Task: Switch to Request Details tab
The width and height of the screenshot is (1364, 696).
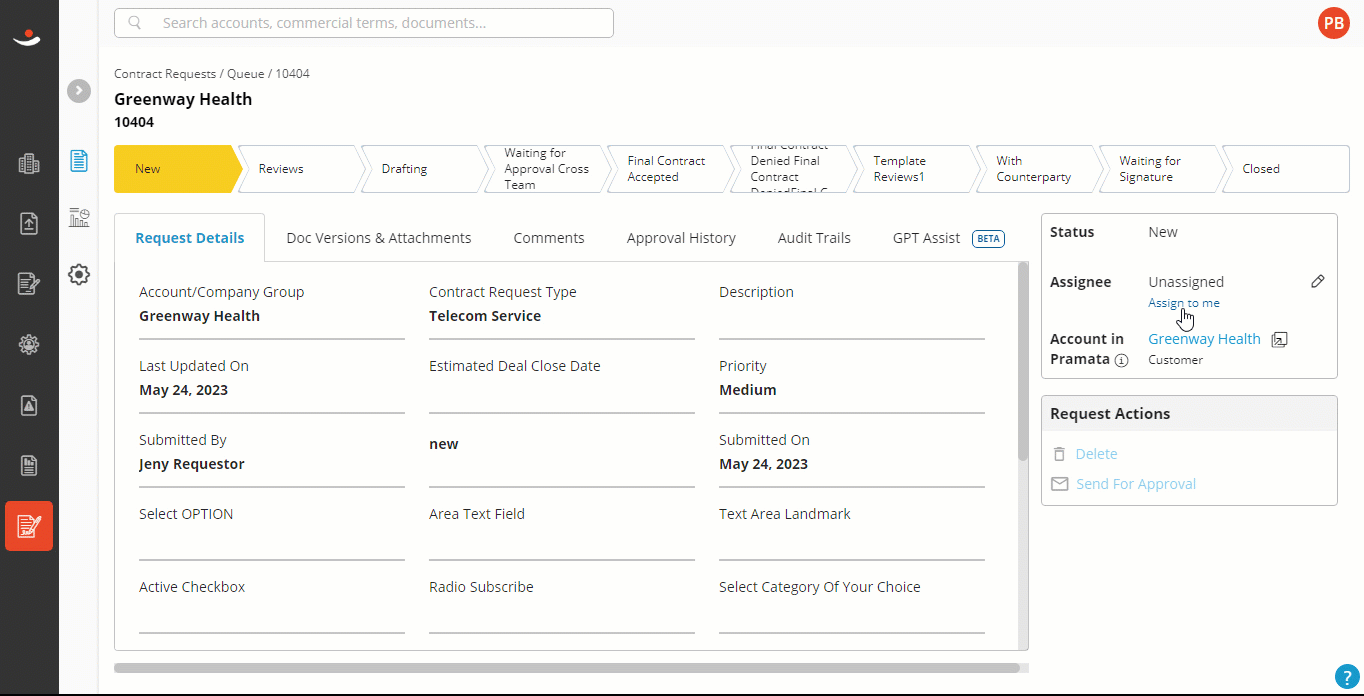Action: pos(190,238)
